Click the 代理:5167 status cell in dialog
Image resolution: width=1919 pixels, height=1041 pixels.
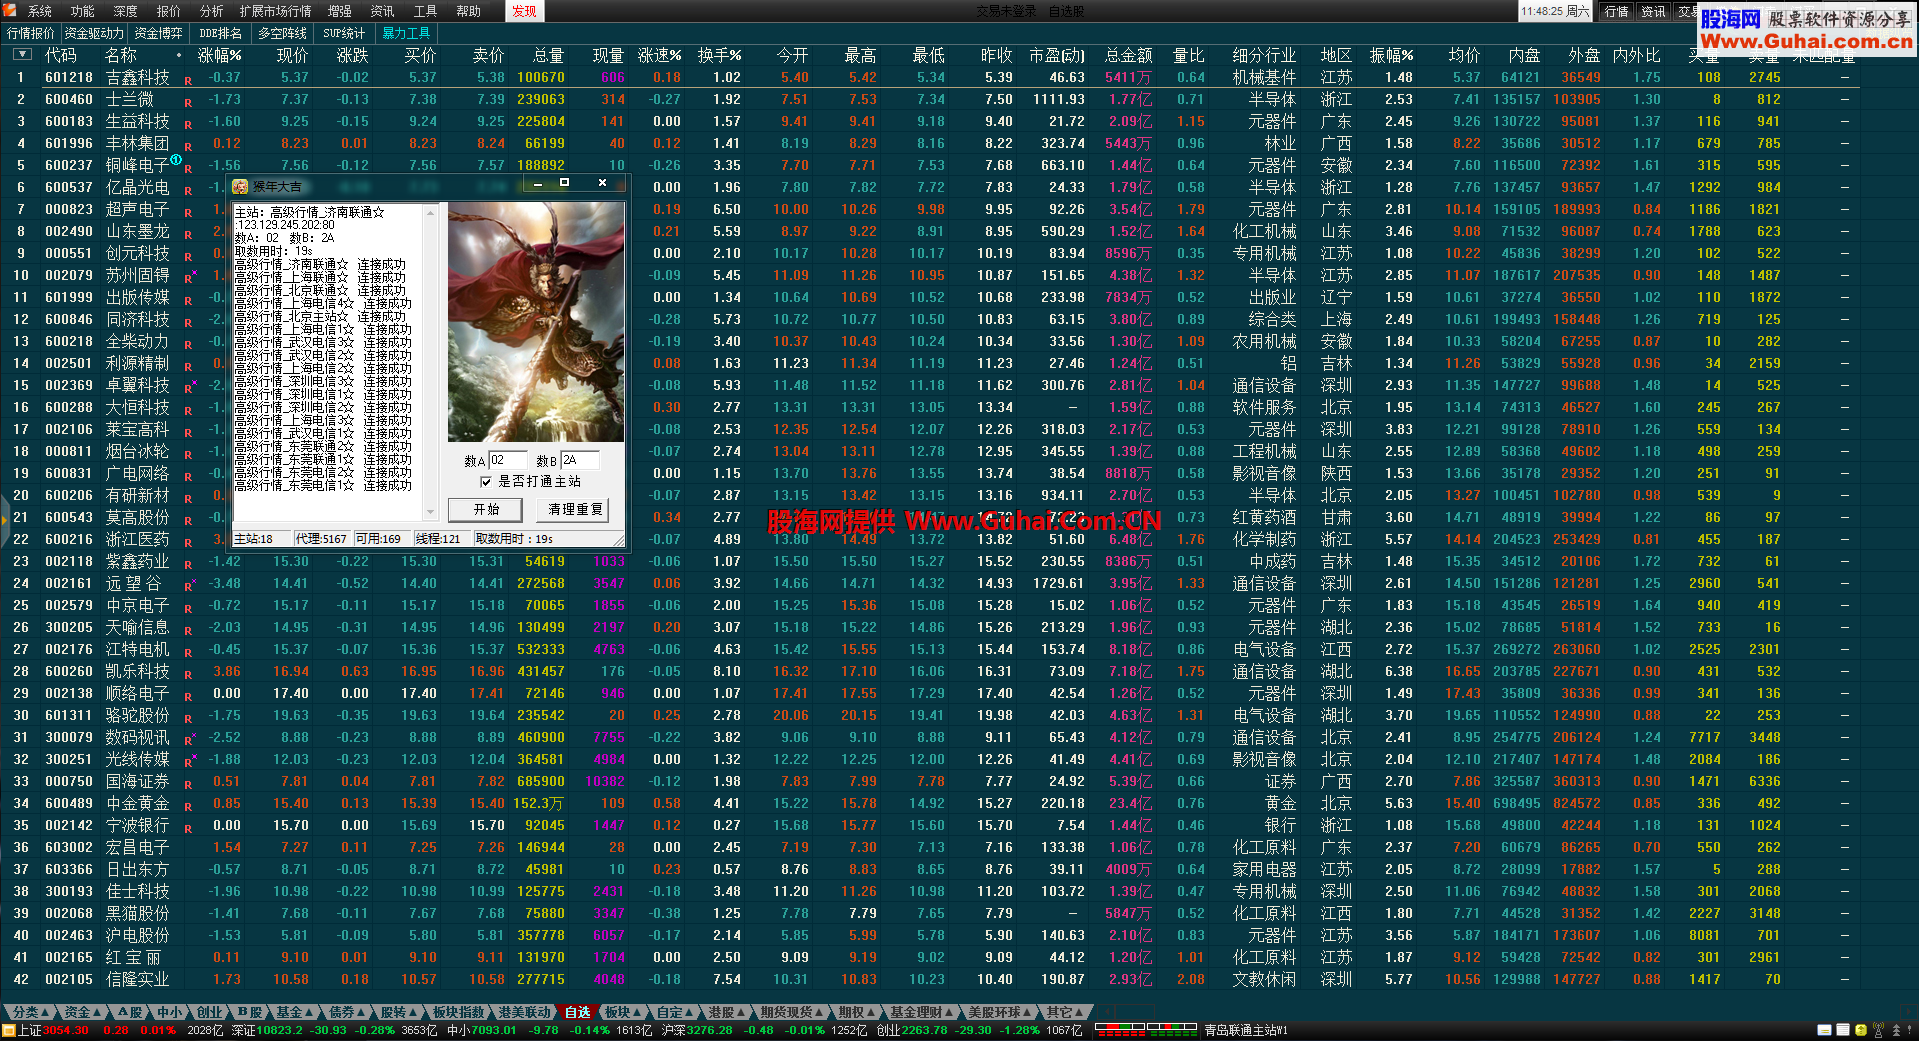tap(321, 538)
